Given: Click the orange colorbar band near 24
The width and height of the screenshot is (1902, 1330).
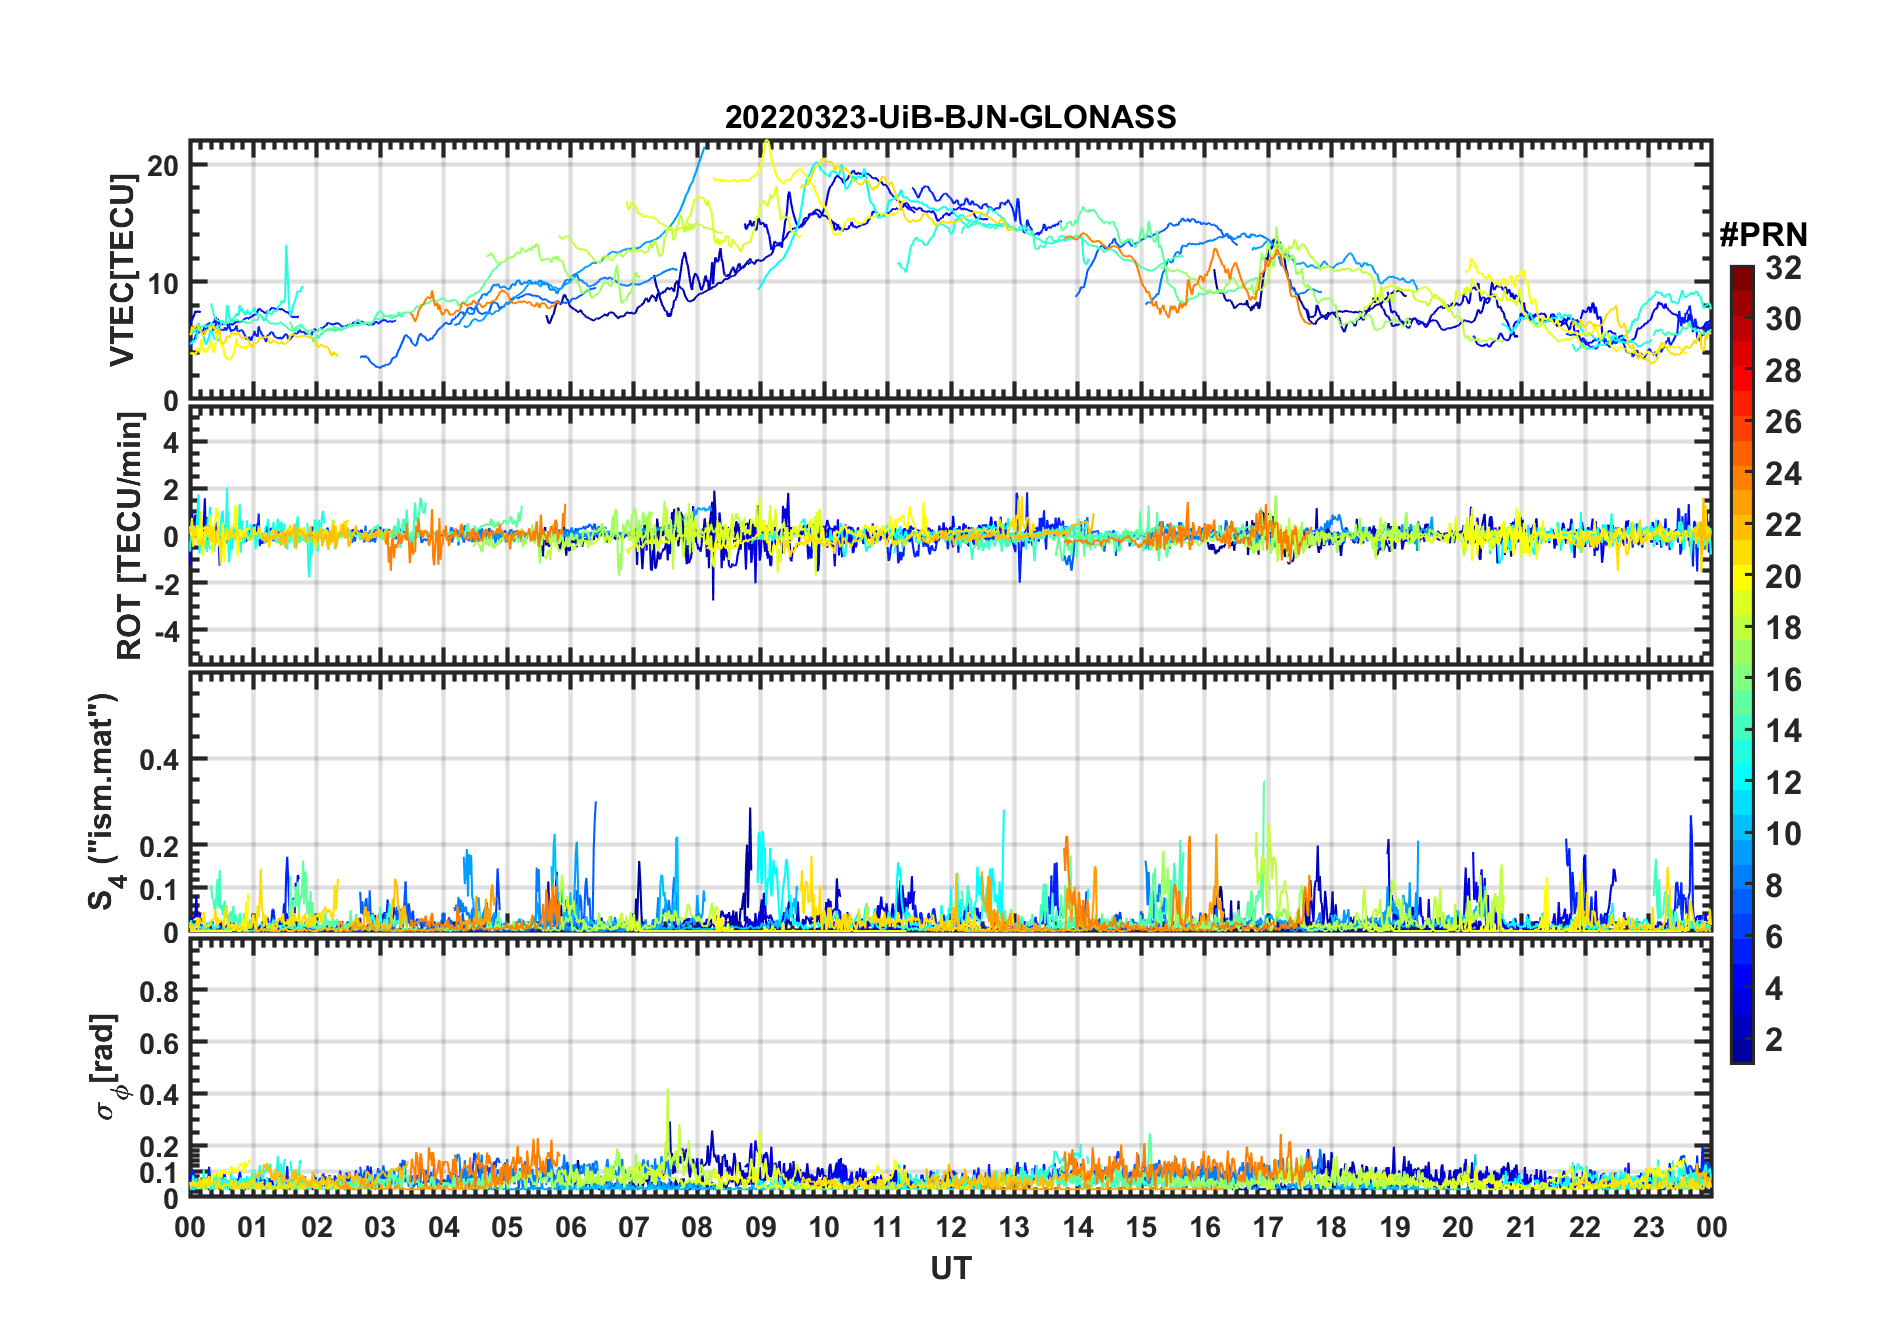Looking at the screenshot, I should click(1741, 472).
